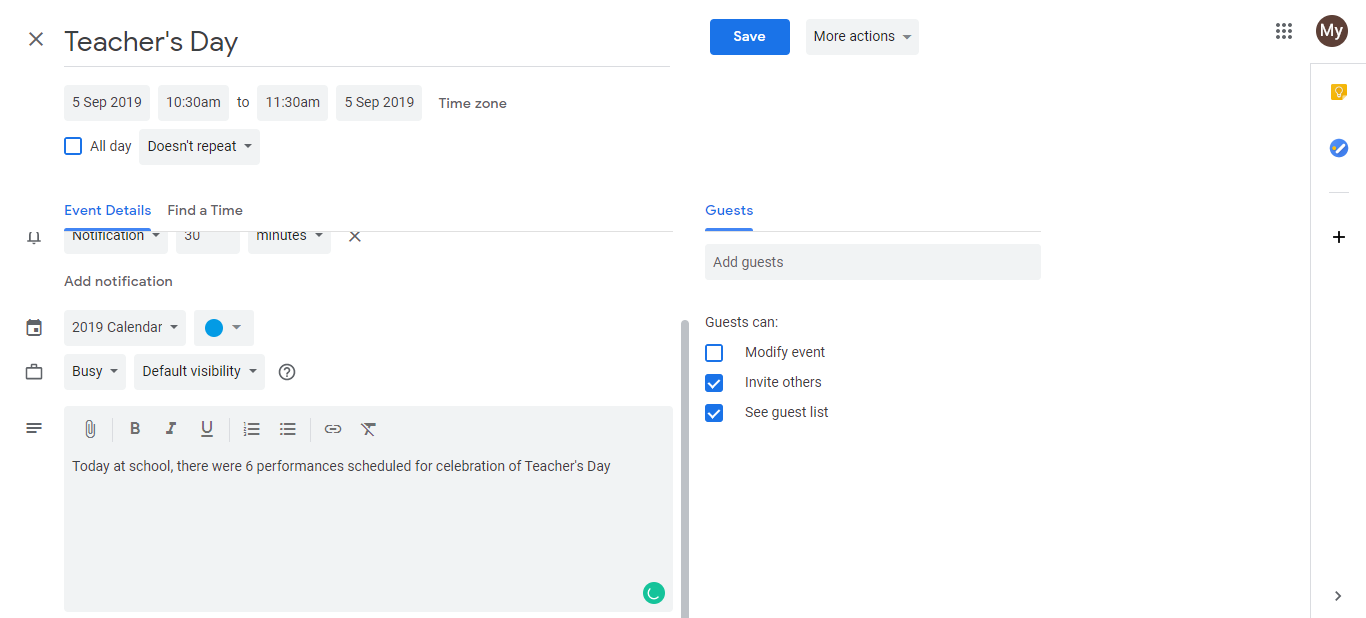Open the Default visibility dropdown
Image resolution: width=1366 pixels, height=618 pixels.
(x=200, y=372)
